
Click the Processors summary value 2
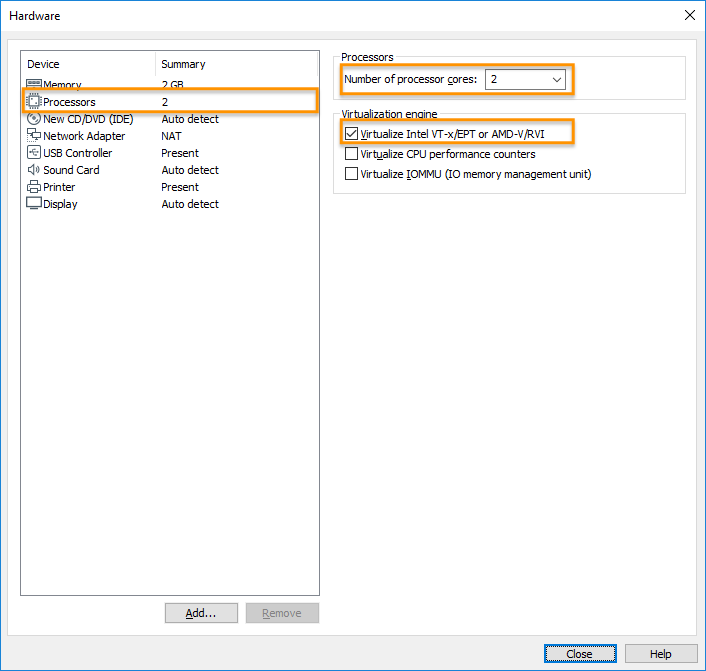[x=165, y=102]
